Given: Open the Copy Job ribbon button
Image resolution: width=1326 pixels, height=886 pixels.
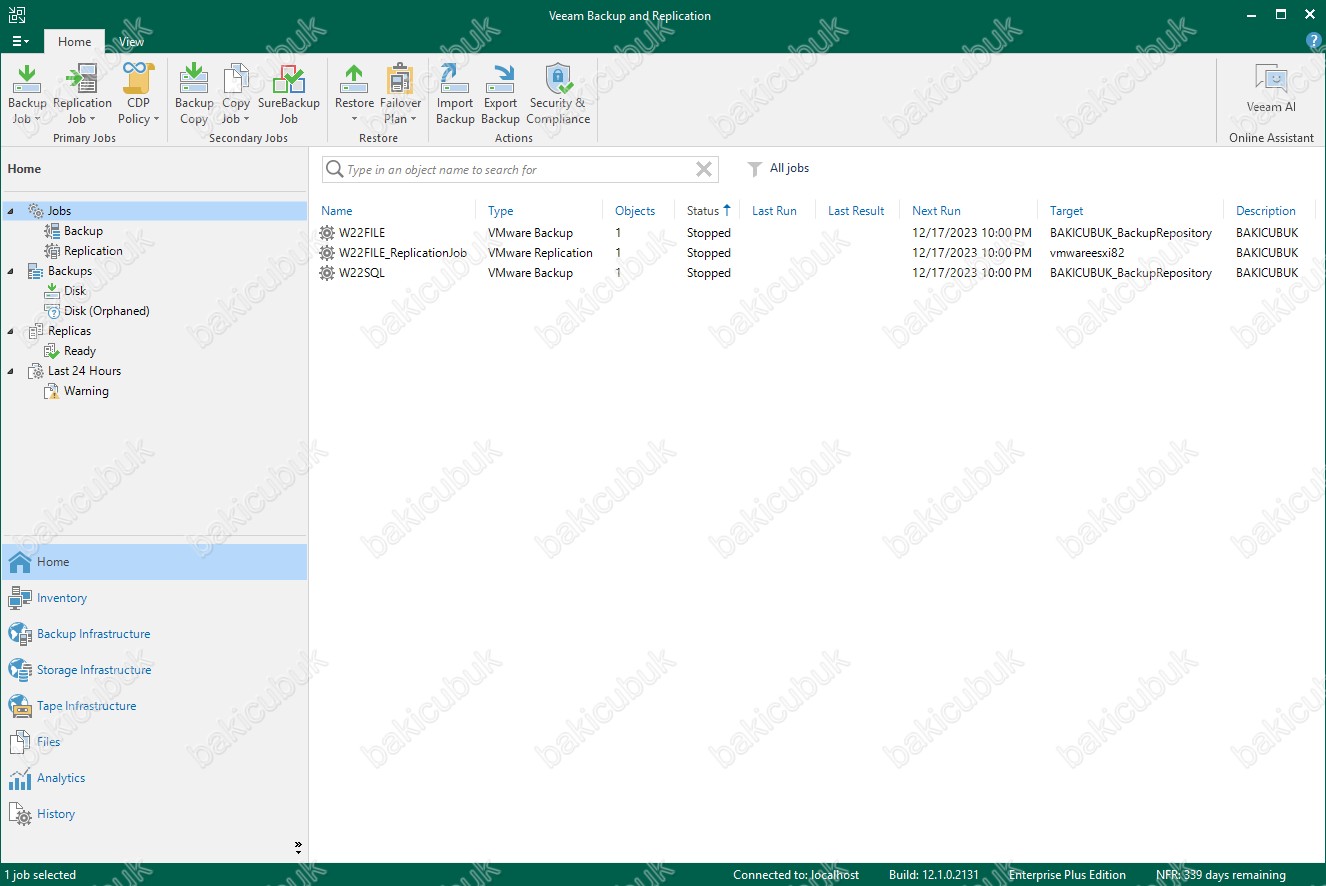Looking at the screenshot, I should 236,93.
